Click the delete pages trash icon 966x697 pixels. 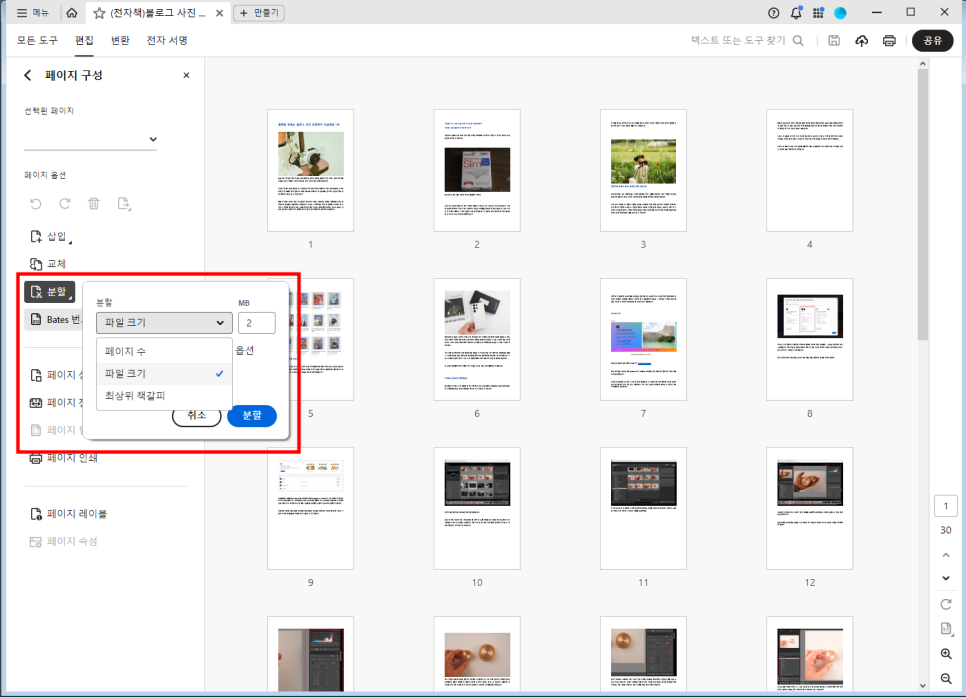[x=94, y=203]
